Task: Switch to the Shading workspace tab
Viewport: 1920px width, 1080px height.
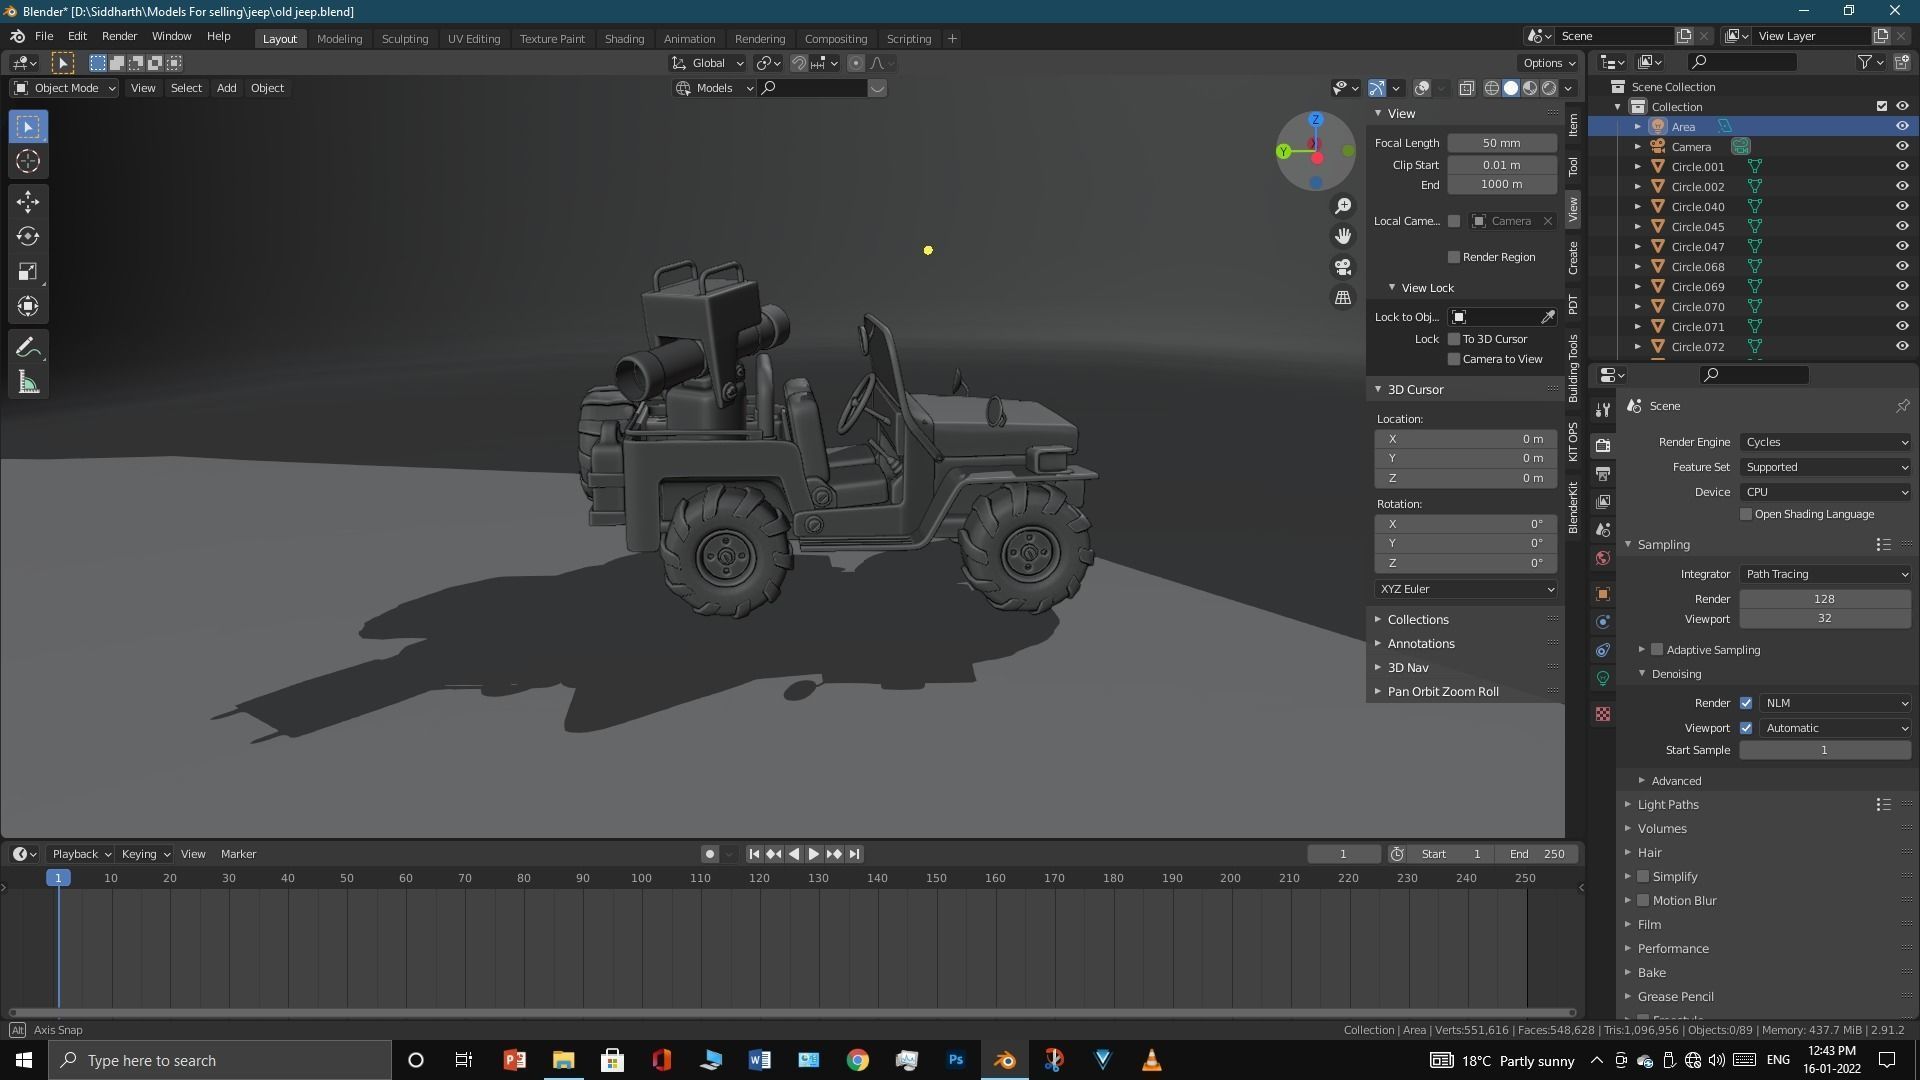Action: (624, 38)
